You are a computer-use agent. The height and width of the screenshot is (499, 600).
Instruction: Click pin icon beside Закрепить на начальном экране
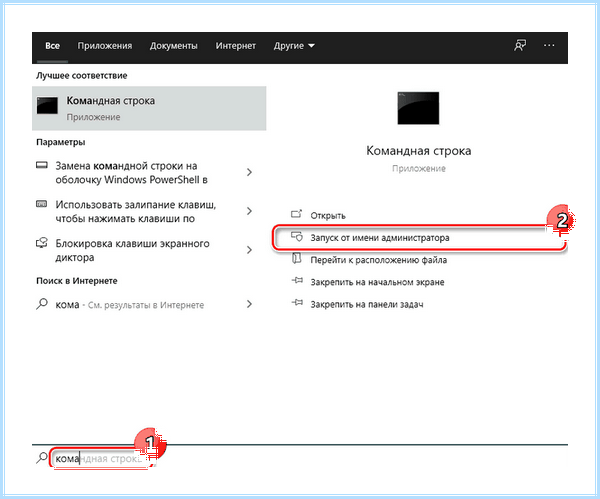point(297,280)
